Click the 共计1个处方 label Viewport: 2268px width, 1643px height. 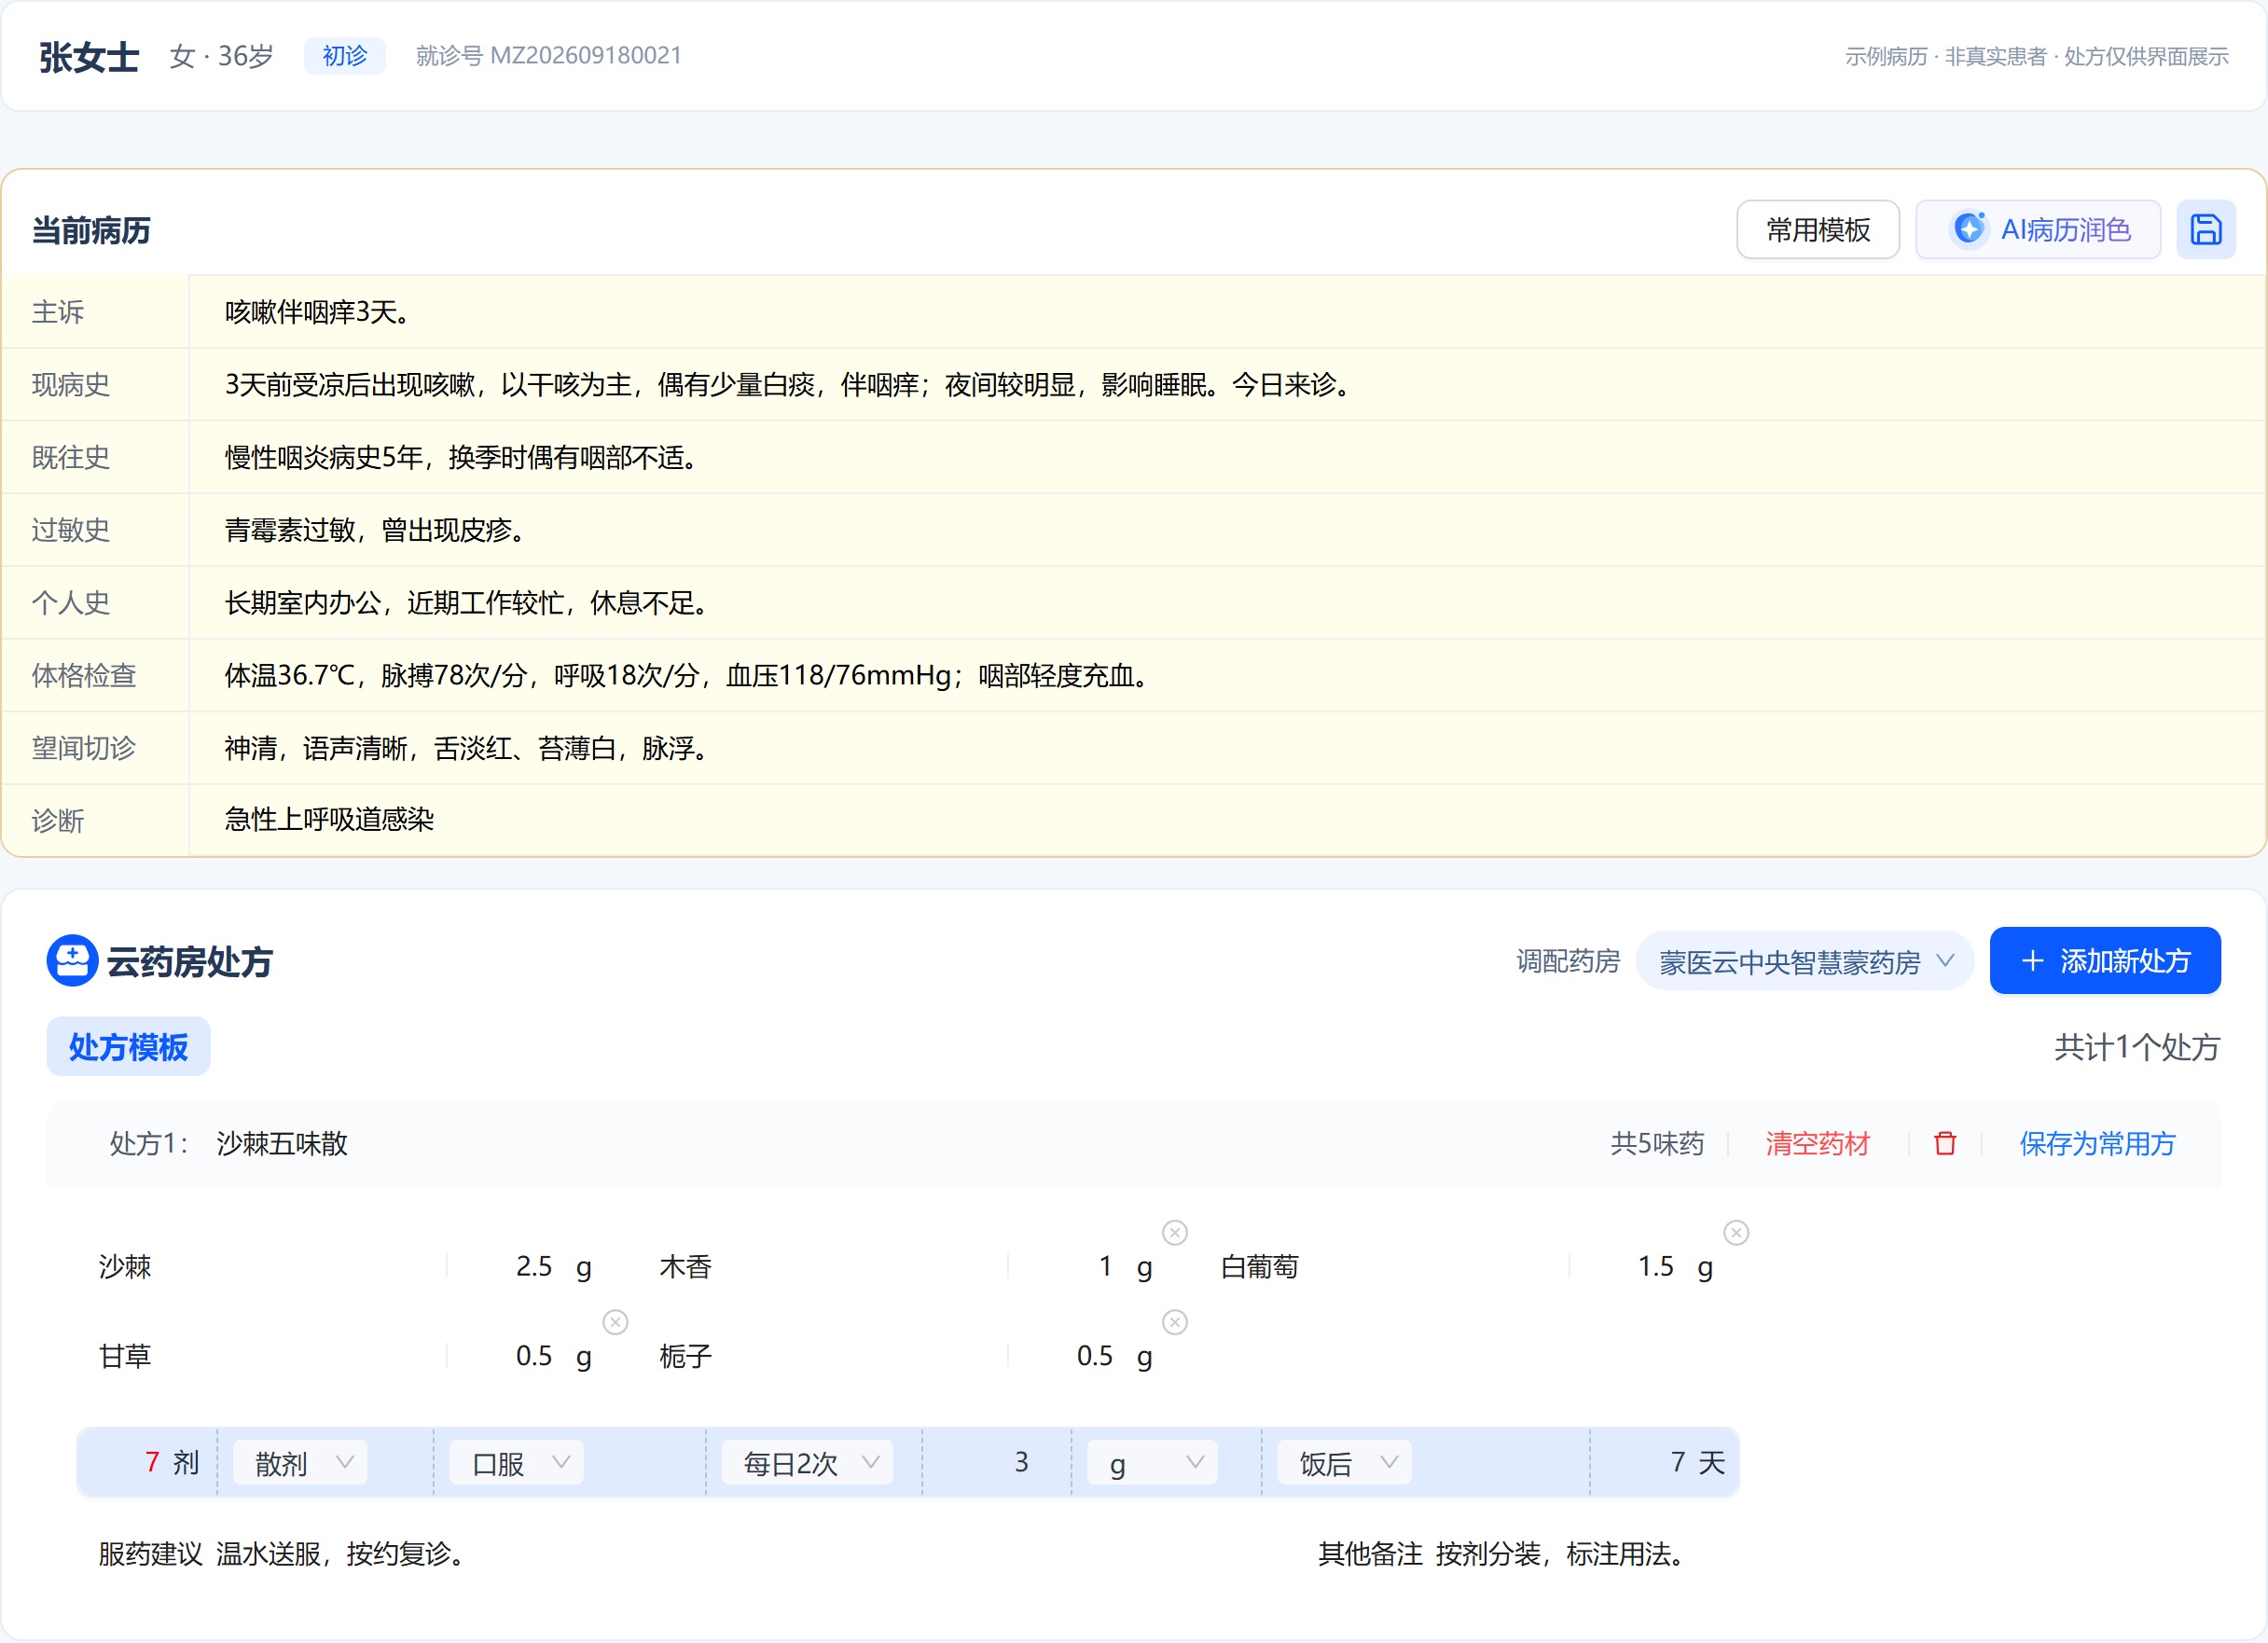pyautogui.click(x=2137, y=1047)
